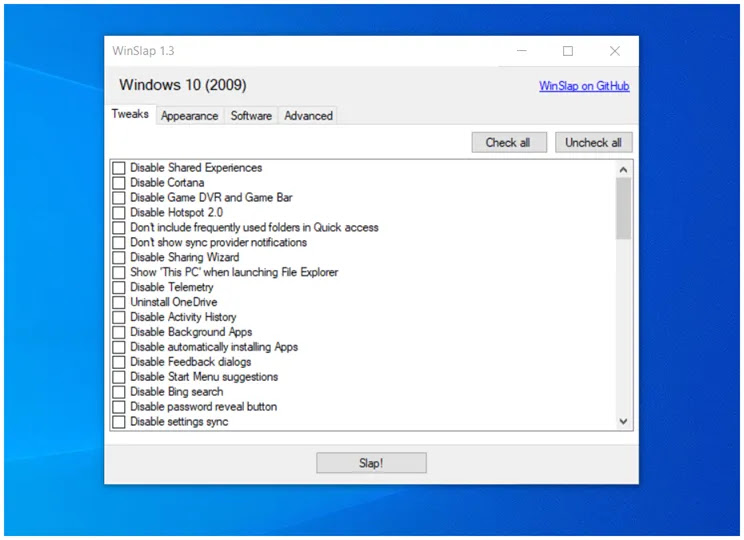This screenshot has width=744, height=540.
Task: Check Disable Start Menu suggestions
Action: pos(119,377)
